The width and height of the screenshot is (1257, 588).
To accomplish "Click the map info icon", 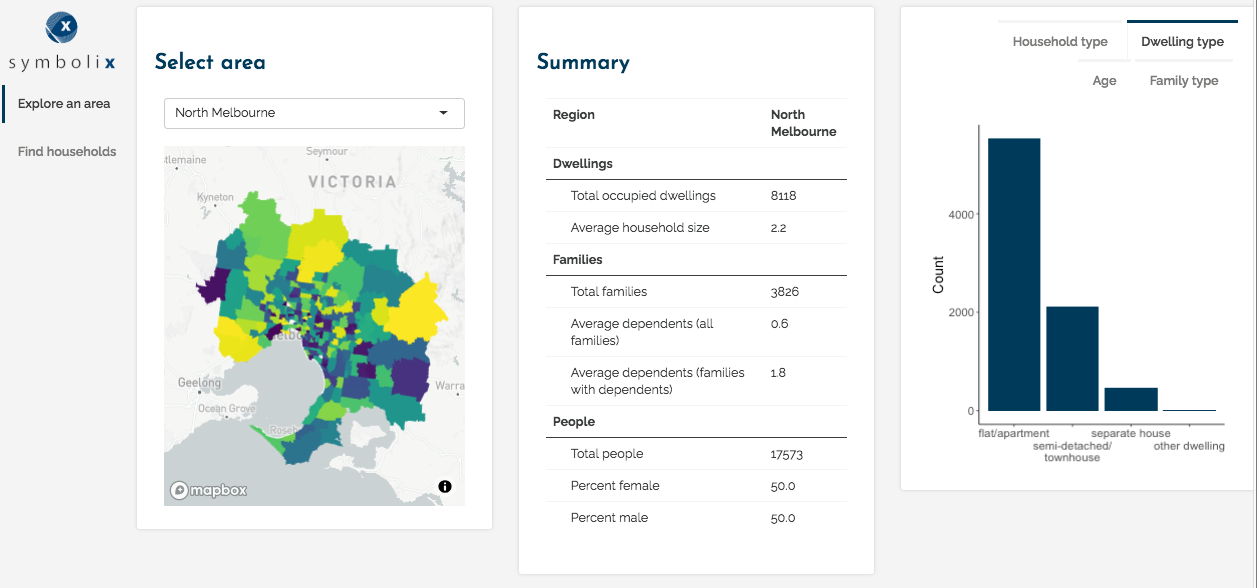I will pos(445,486).
